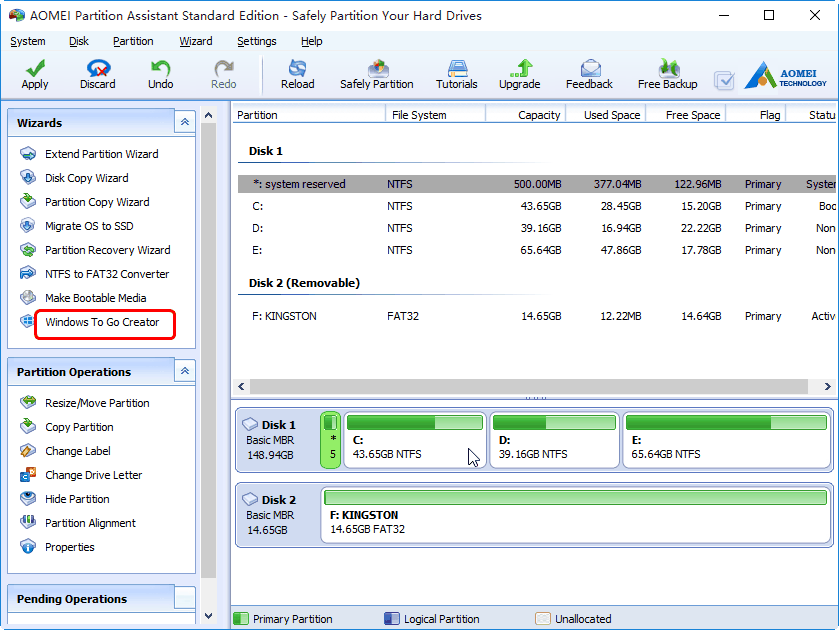Viewport: 839px width, 630px height.
Task: Click Windows To Go Creator icon
Action: [27, 322]
